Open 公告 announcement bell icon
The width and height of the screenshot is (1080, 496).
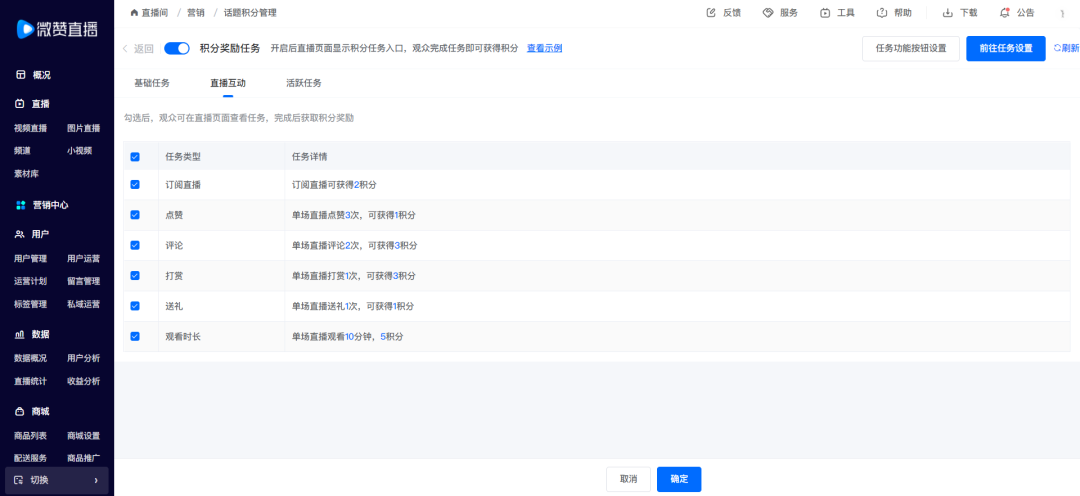pos(1004,13)
